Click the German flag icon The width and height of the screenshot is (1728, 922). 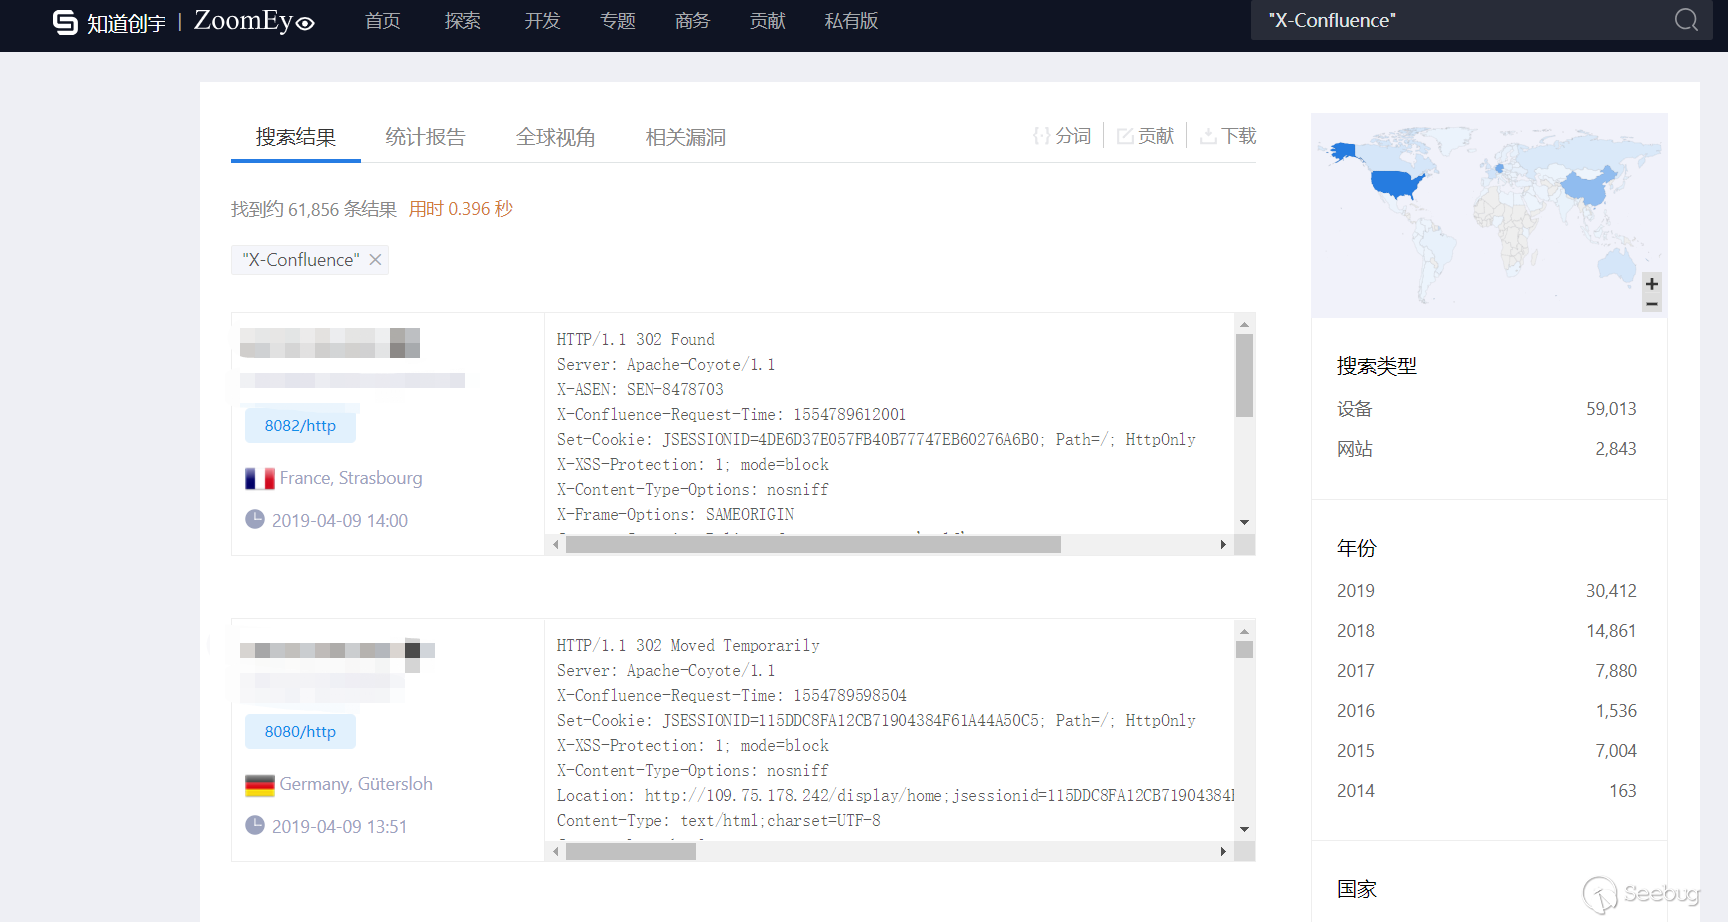click(260, 785)
